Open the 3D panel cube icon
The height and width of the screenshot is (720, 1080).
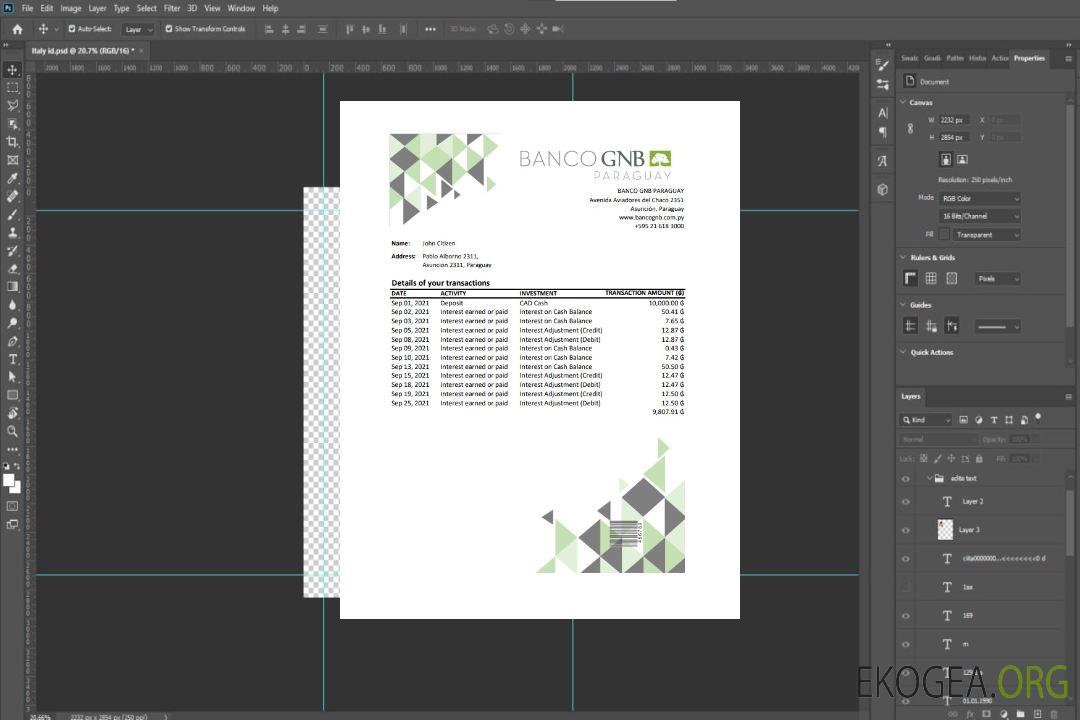click(883, 189)
